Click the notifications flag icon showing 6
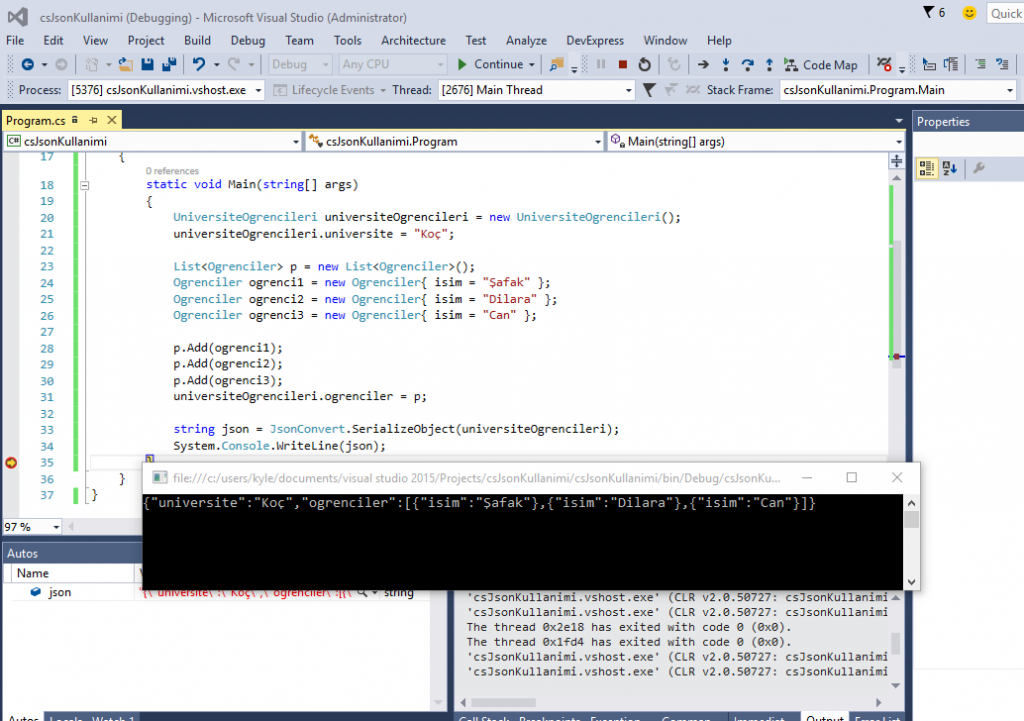 (934, 12)
